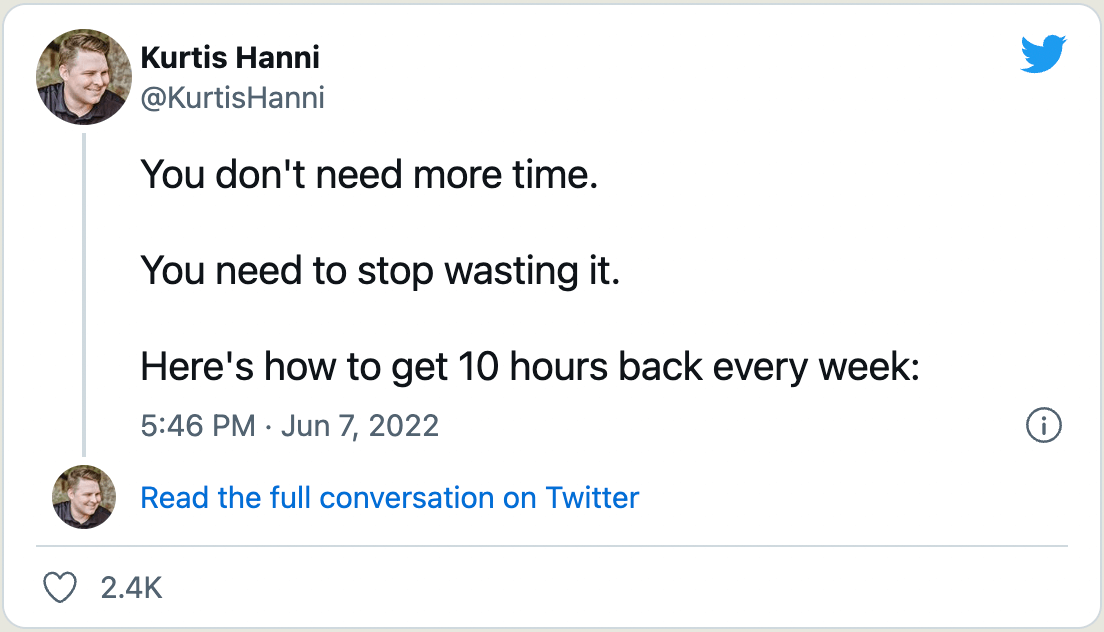The height and width of the screenshot is (632, 1104).
Task: Read the full conversation on Twitter
Action: click(x=389, y=497)
